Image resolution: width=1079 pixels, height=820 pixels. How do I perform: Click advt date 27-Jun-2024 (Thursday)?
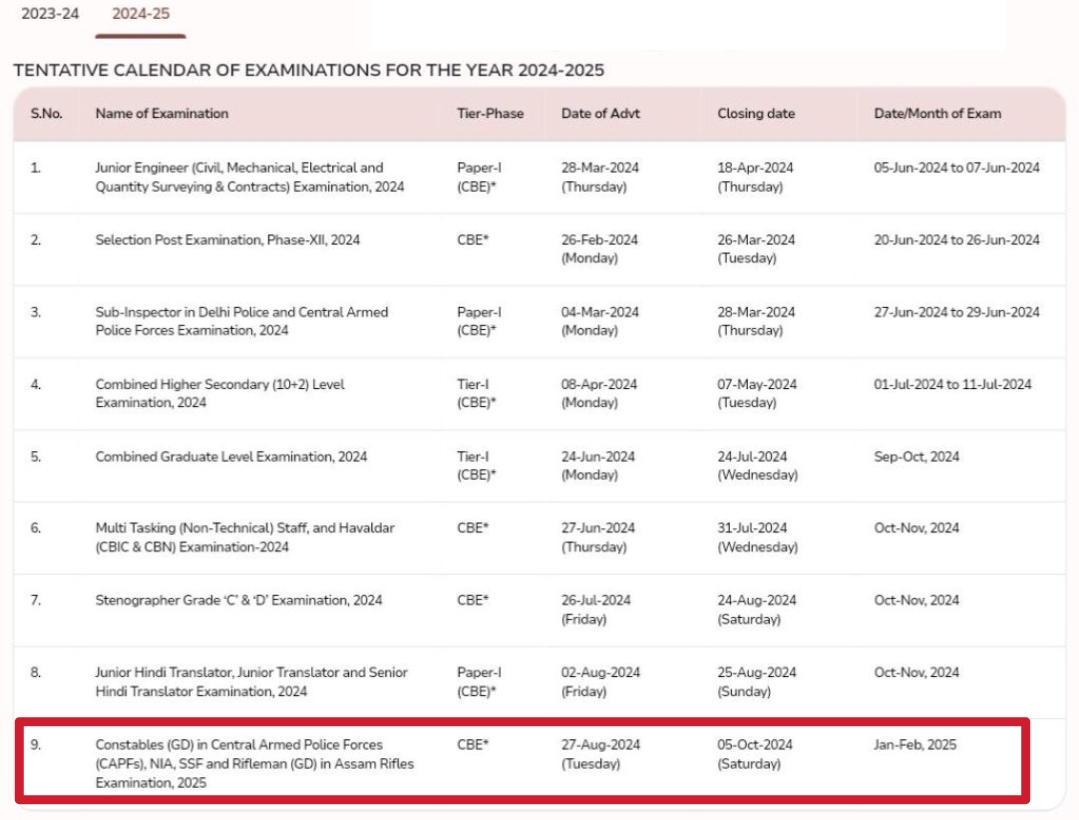(597, 537)
